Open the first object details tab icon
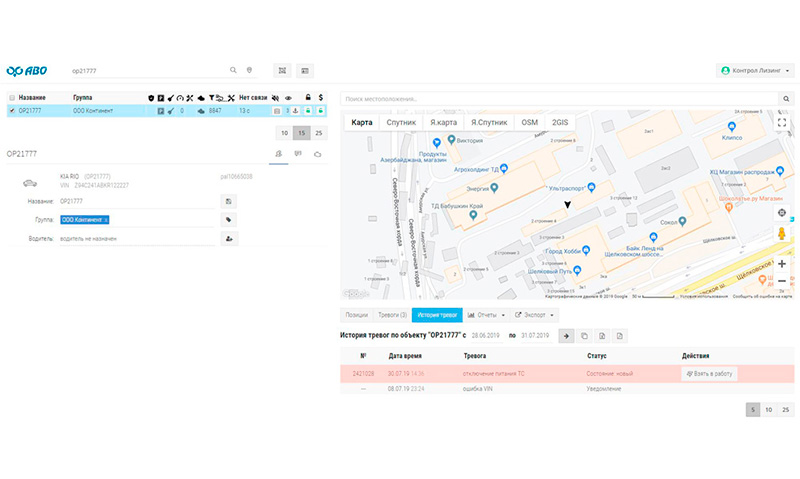800x479 pixels. pos(279,154)
